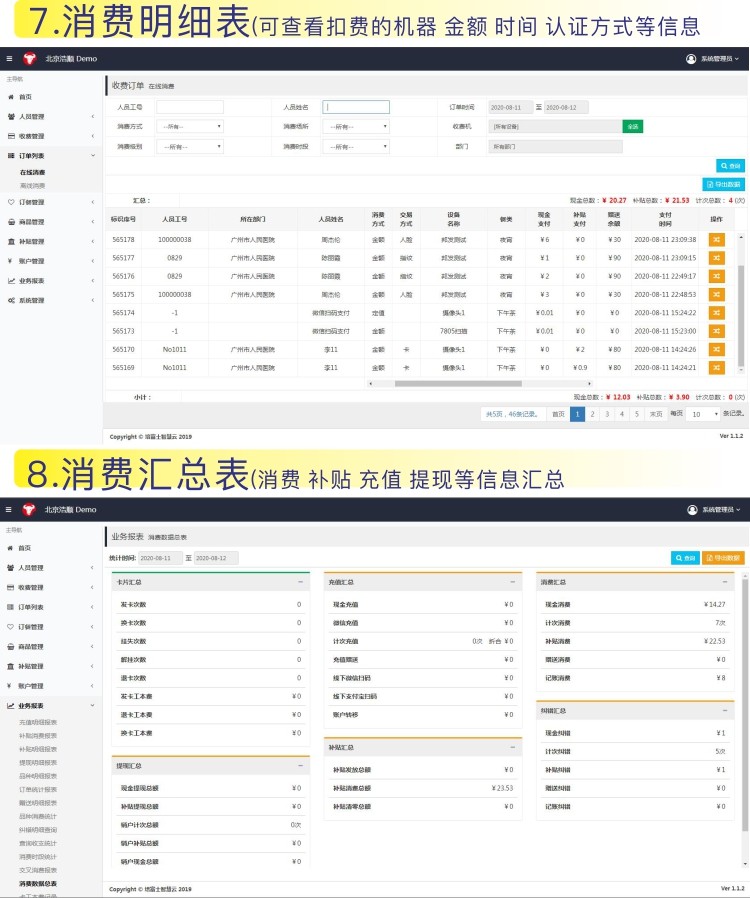Click the 人员工号 input field
This screenshot has height=898, width=750.
[x=189, y=107]
